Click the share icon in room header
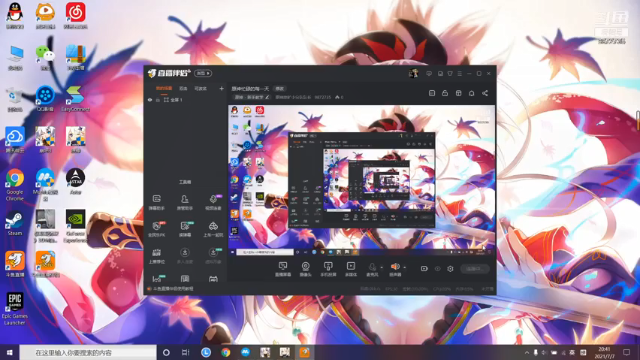 pos(485,93)
